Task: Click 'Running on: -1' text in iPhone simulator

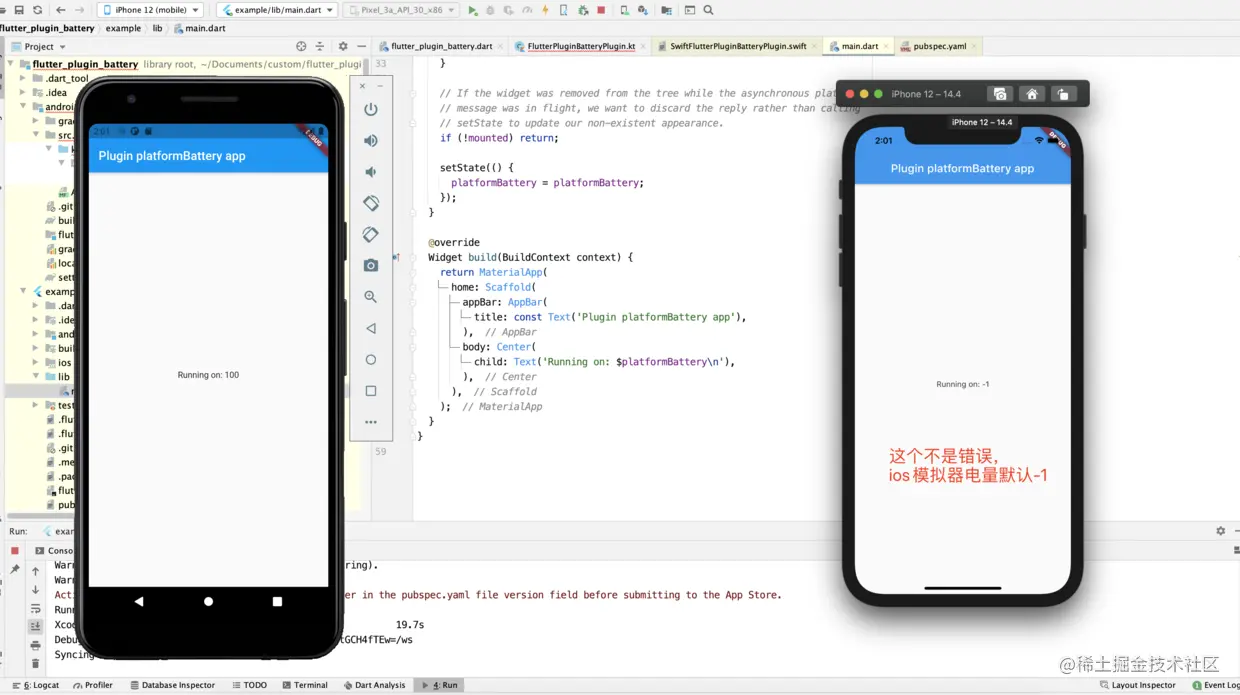Action: [x=962, y=384]
